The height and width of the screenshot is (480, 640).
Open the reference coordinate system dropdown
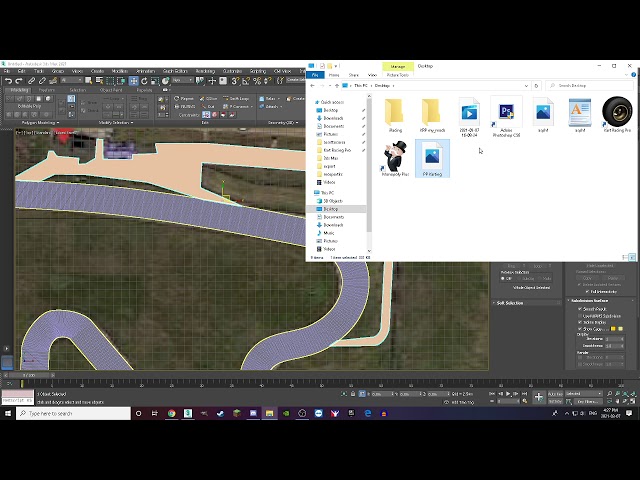[182, 80]
